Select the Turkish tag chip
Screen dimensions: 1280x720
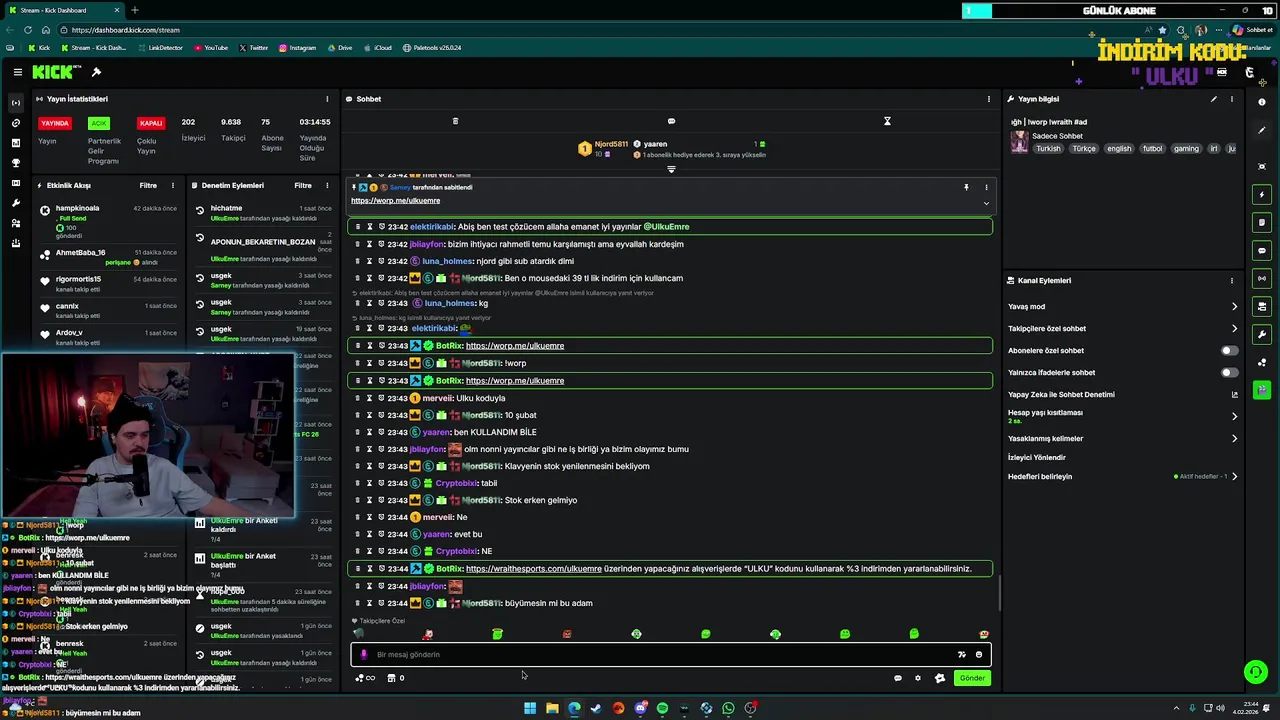tap(1048, 149)
